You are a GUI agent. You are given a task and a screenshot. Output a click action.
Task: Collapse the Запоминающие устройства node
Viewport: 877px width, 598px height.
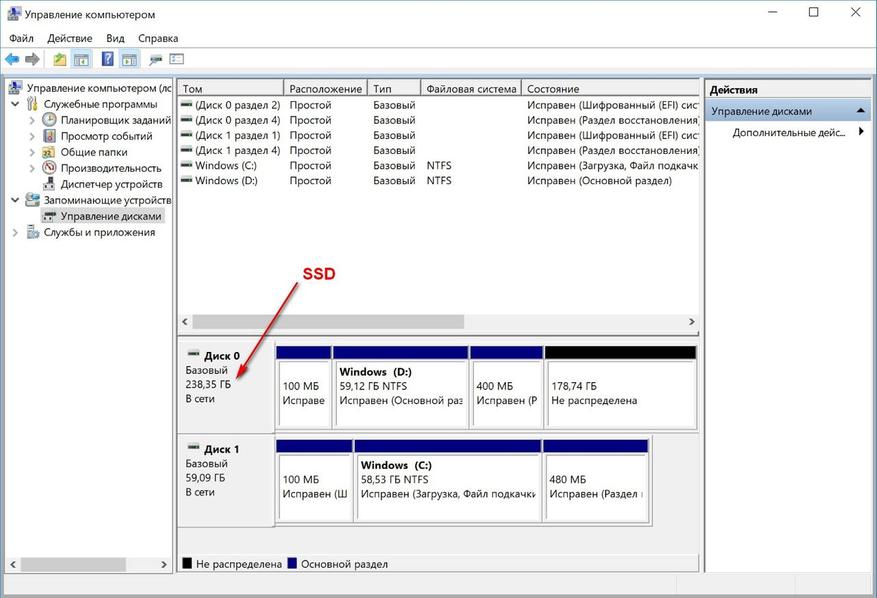pyautogui.click(x=15, y=200)
